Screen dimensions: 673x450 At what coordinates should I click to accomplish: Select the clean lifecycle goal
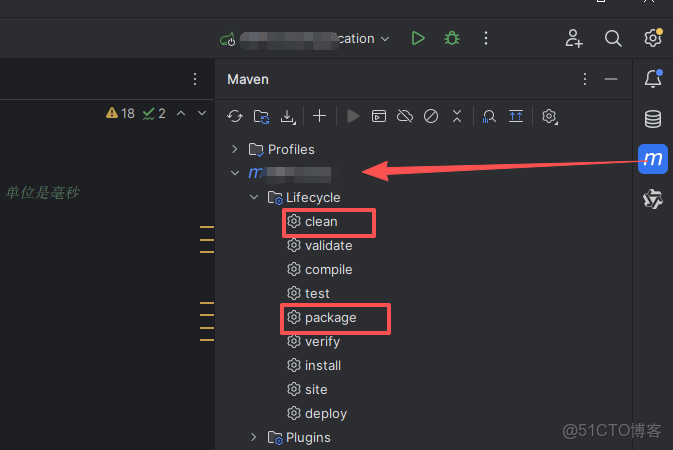point(312,222)
